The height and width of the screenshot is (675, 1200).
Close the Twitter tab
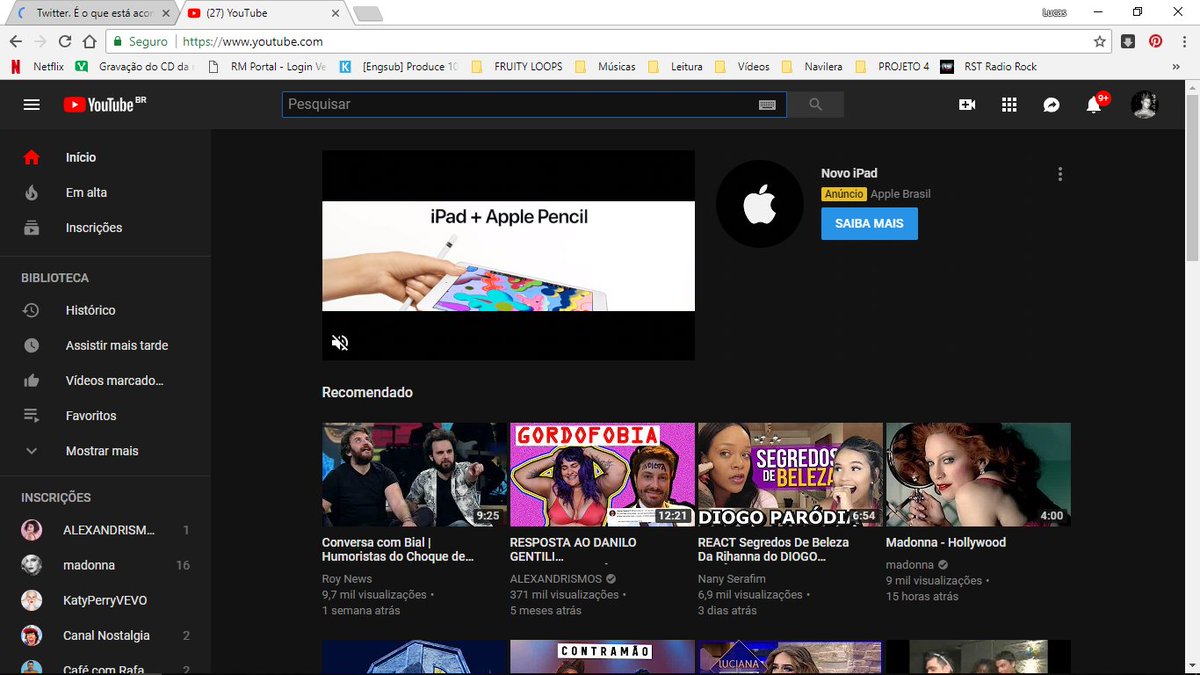pyautogui.click(x=166, y=13)
